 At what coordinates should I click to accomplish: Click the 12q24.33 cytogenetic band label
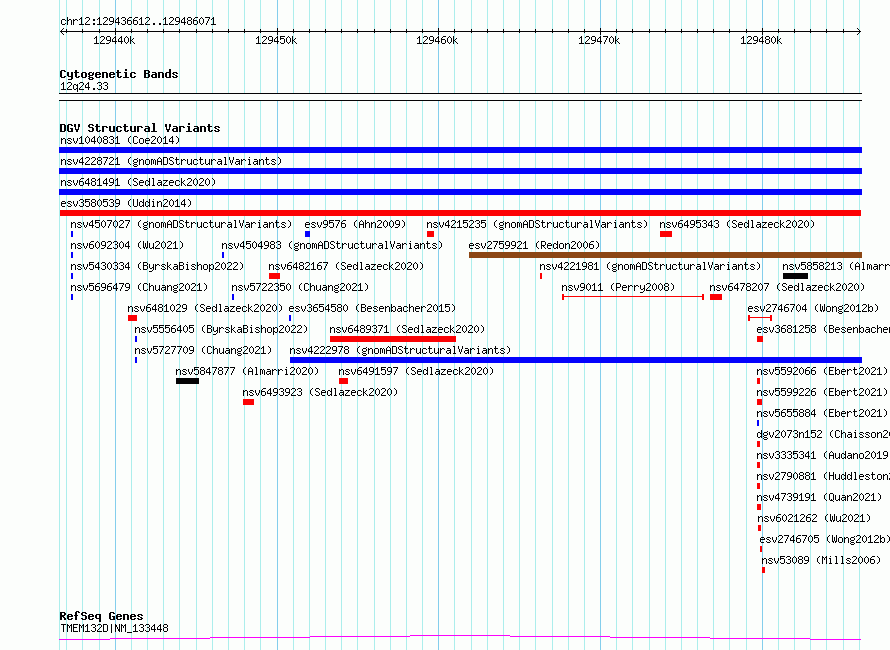[84, 86]
